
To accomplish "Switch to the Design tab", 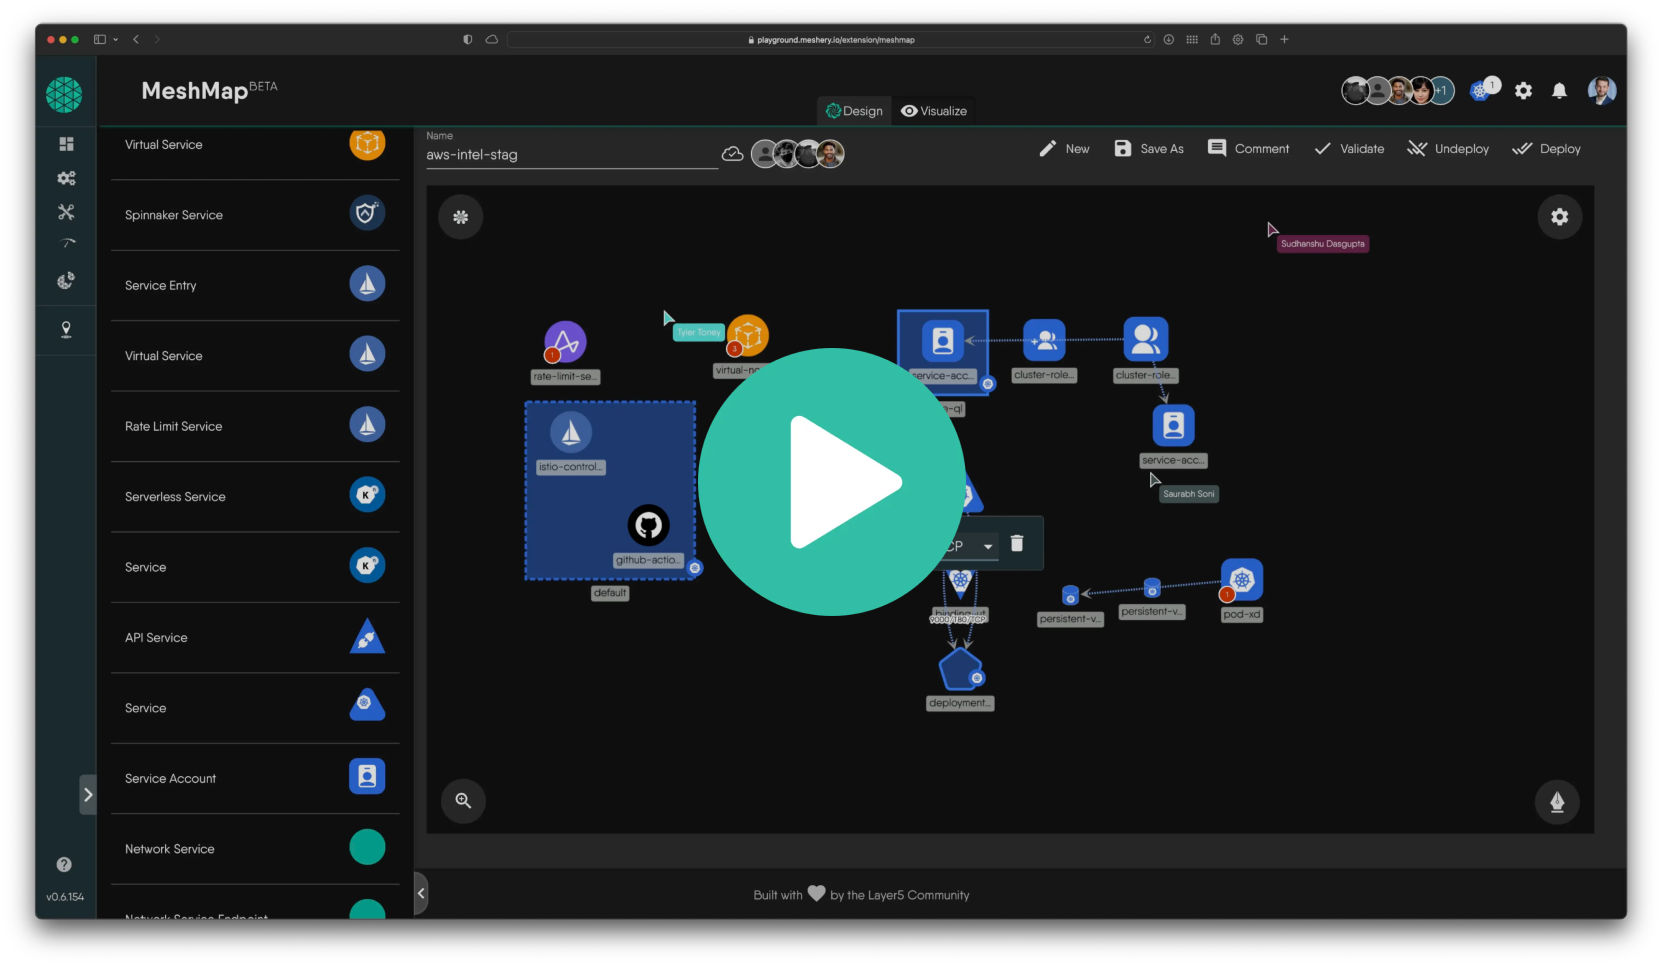I will click(x=854, y=111).
